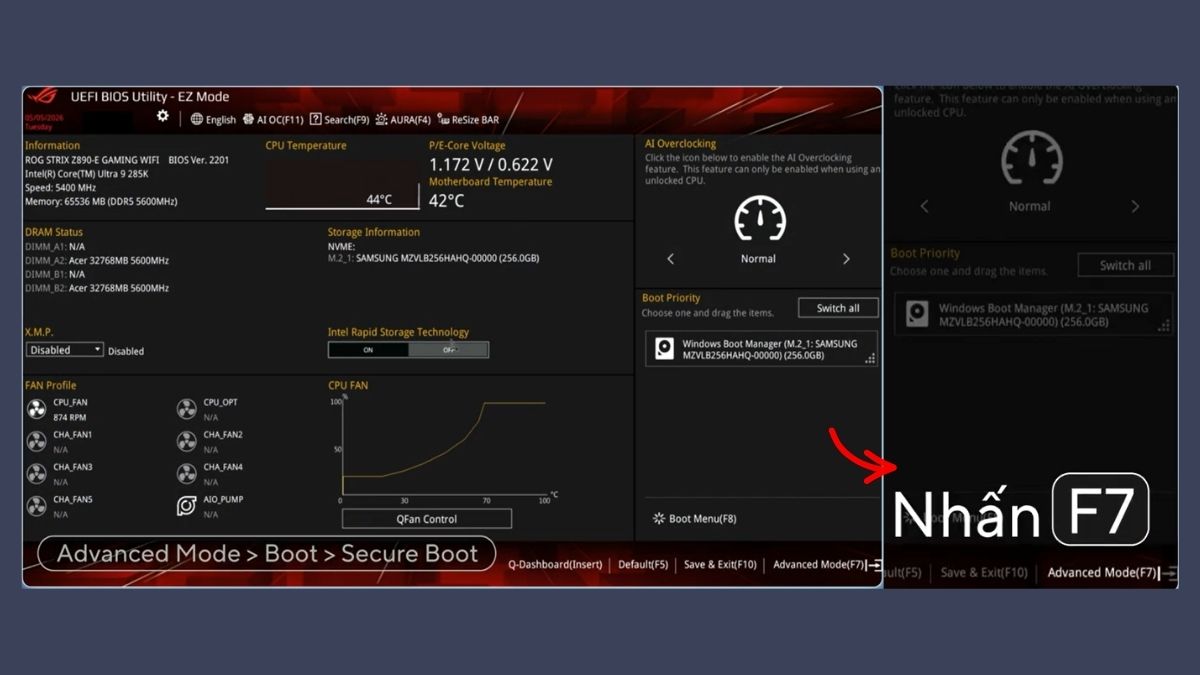Open AURA(F4) lighting control

pyautogui.click(x=403, y=119)
